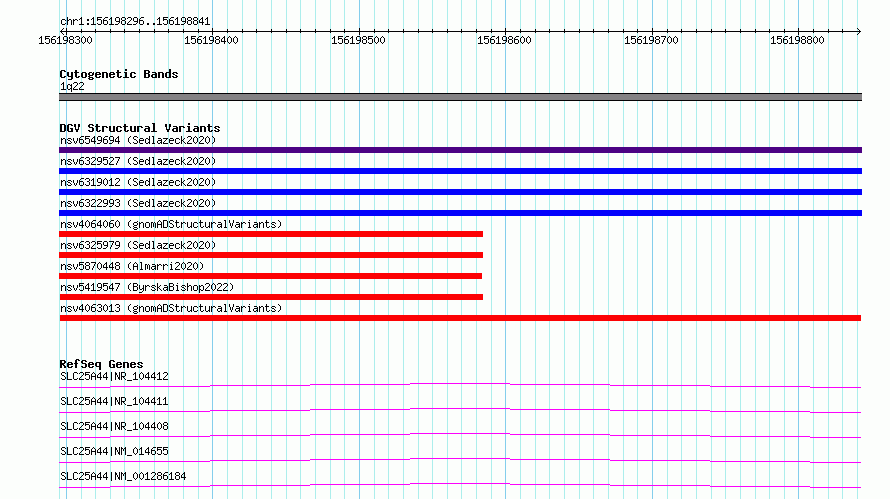Open the RefSeq Genes track title

(101, 364)
